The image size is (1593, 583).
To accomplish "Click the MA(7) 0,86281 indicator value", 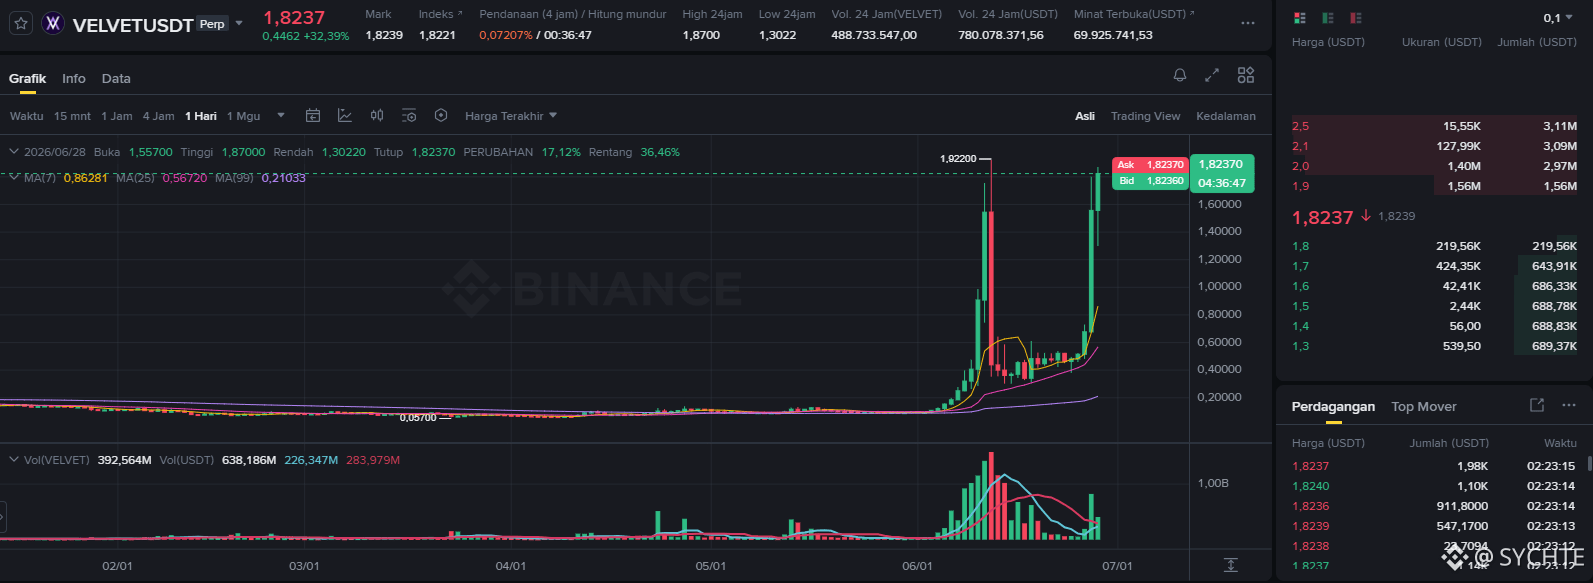I will pos(85,177).
